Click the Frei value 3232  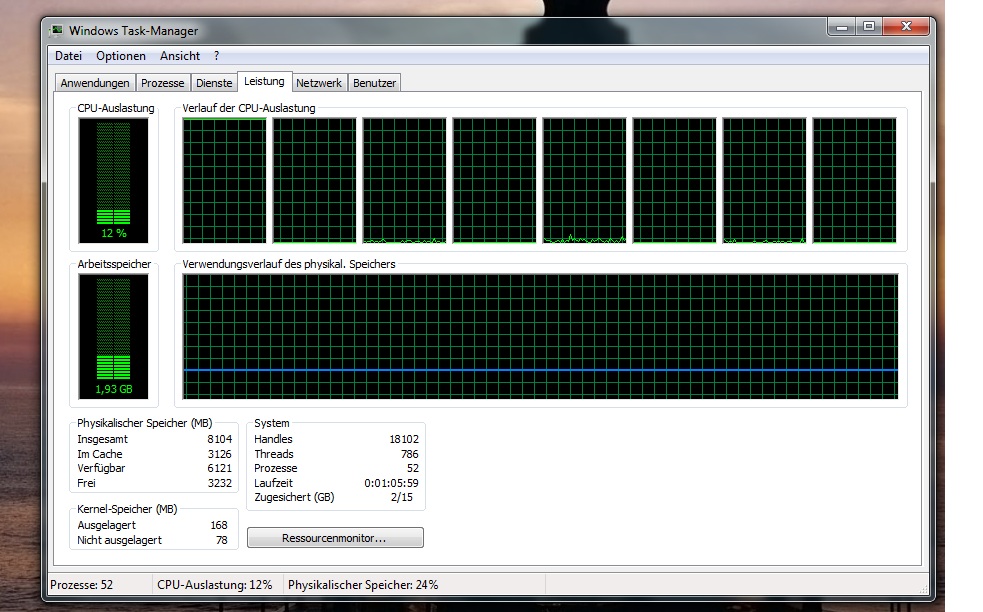(x=219, y=483)
